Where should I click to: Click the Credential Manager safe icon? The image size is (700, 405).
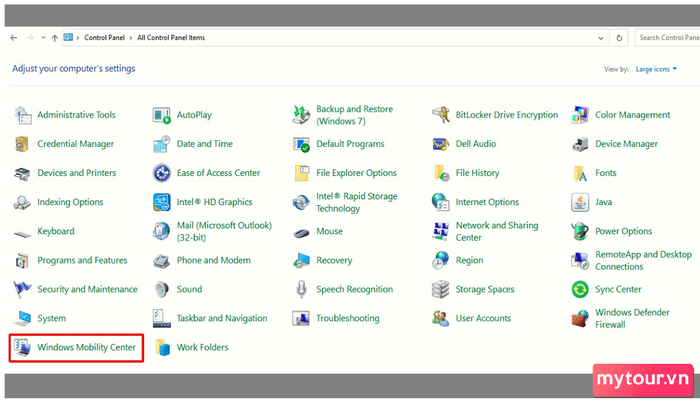pyautogui.click(x=22, y=144)
